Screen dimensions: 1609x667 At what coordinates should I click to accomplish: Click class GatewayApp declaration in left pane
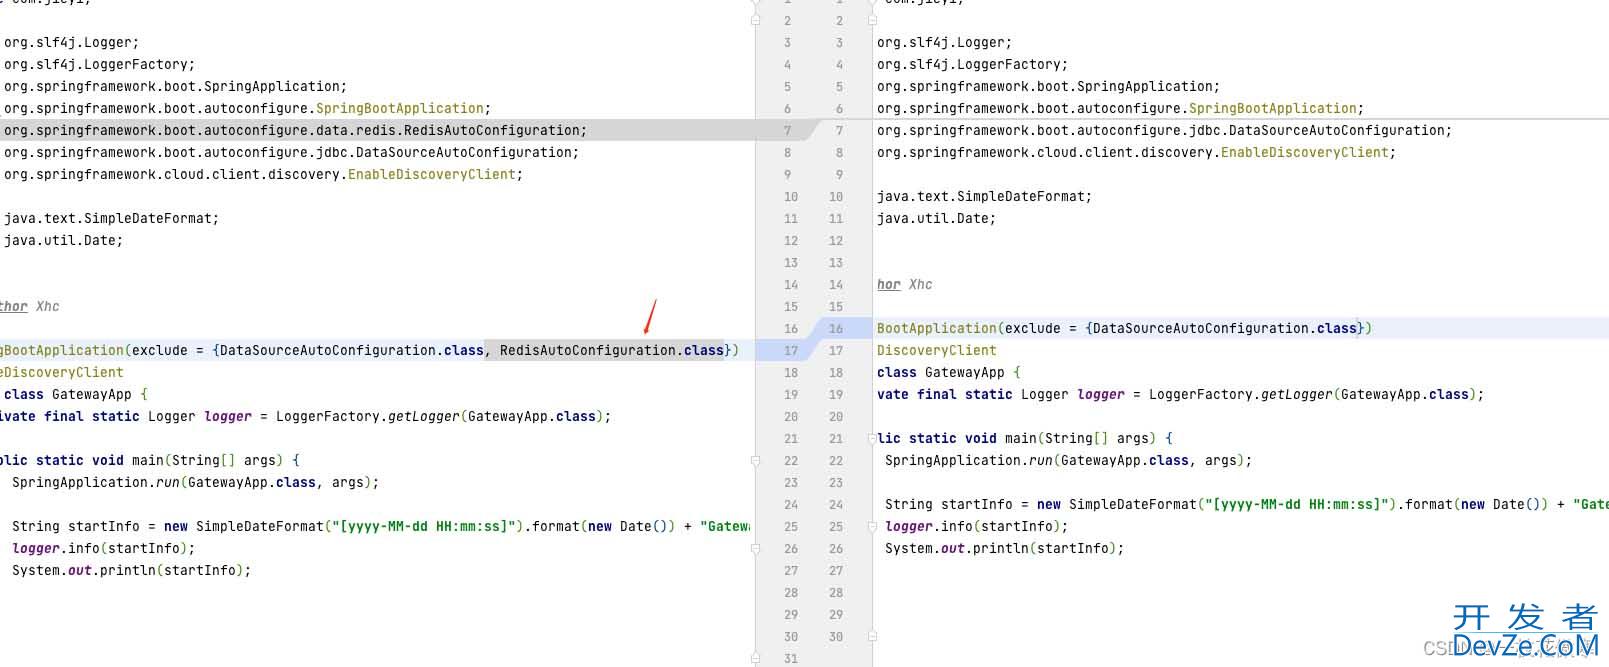76,394
